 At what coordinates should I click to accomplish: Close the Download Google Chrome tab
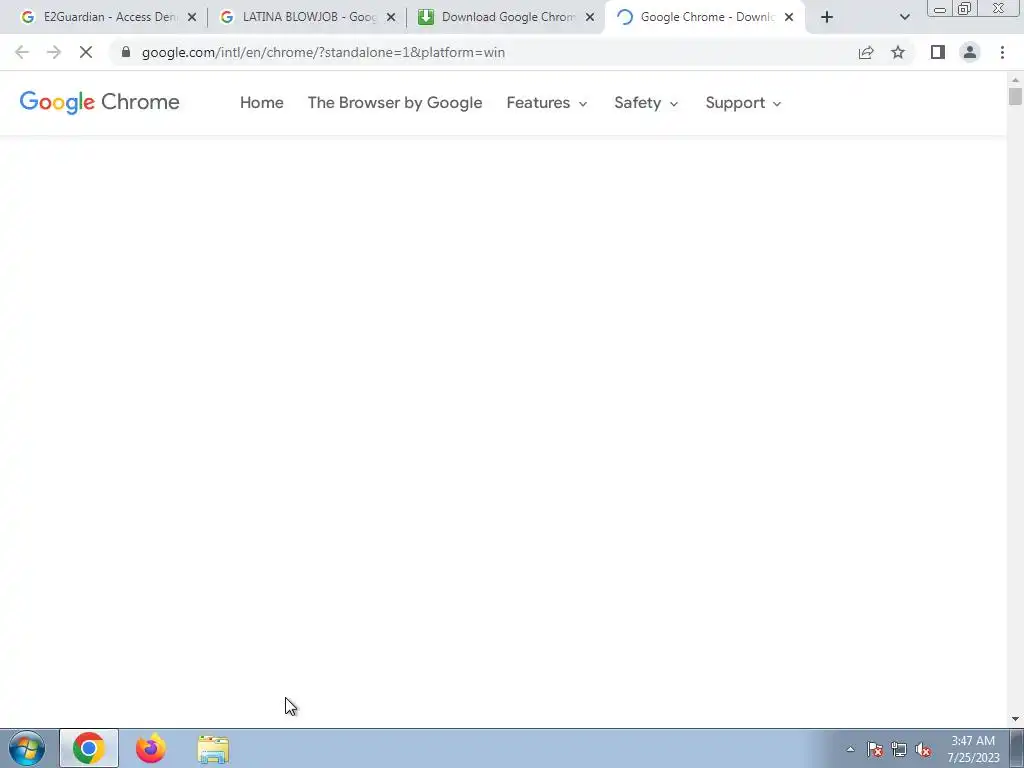coord(590,17)
